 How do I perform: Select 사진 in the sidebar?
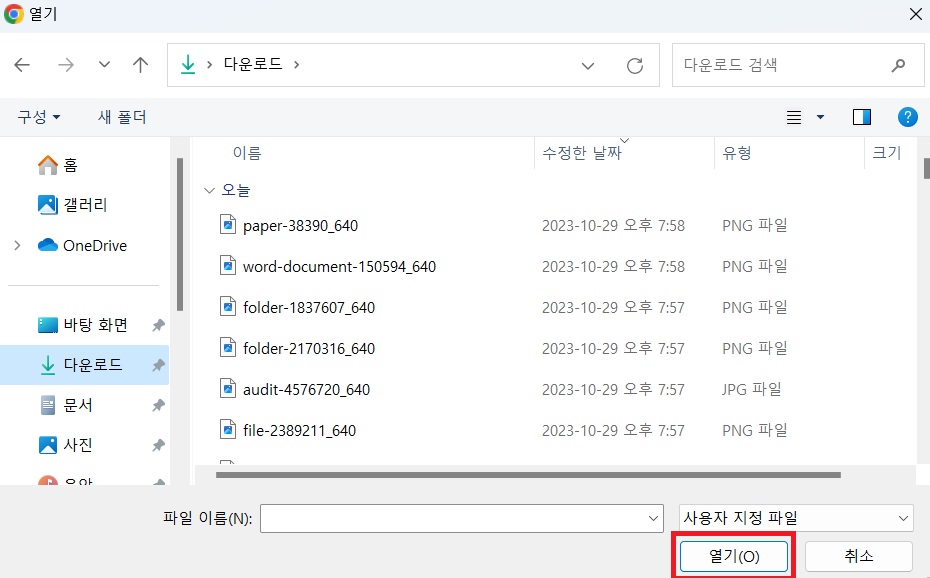[x=68, y=445]
